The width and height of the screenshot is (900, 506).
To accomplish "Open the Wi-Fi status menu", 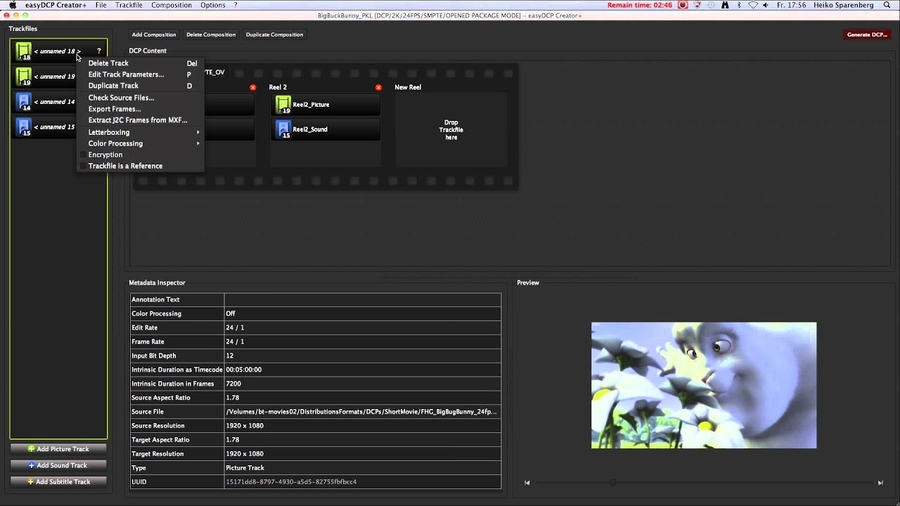I will [x=752, y=5].
